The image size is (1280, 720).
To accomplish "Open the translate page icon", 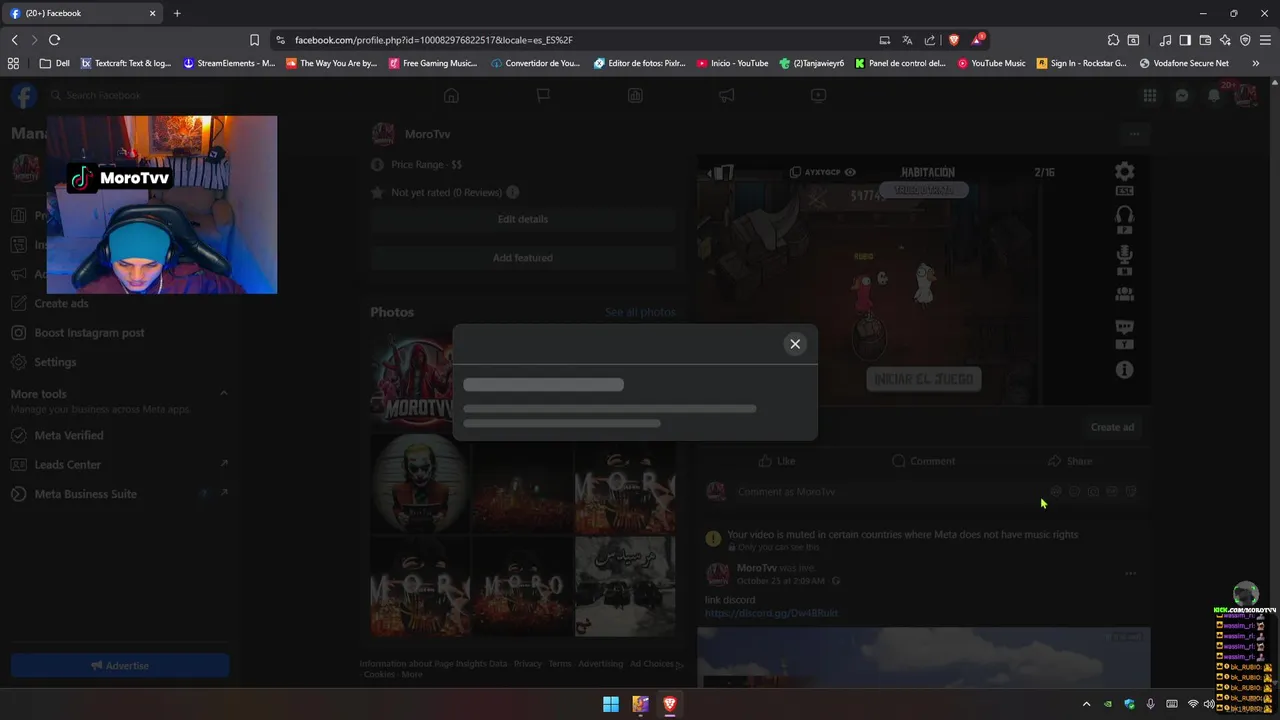I will tap(907, 40).
